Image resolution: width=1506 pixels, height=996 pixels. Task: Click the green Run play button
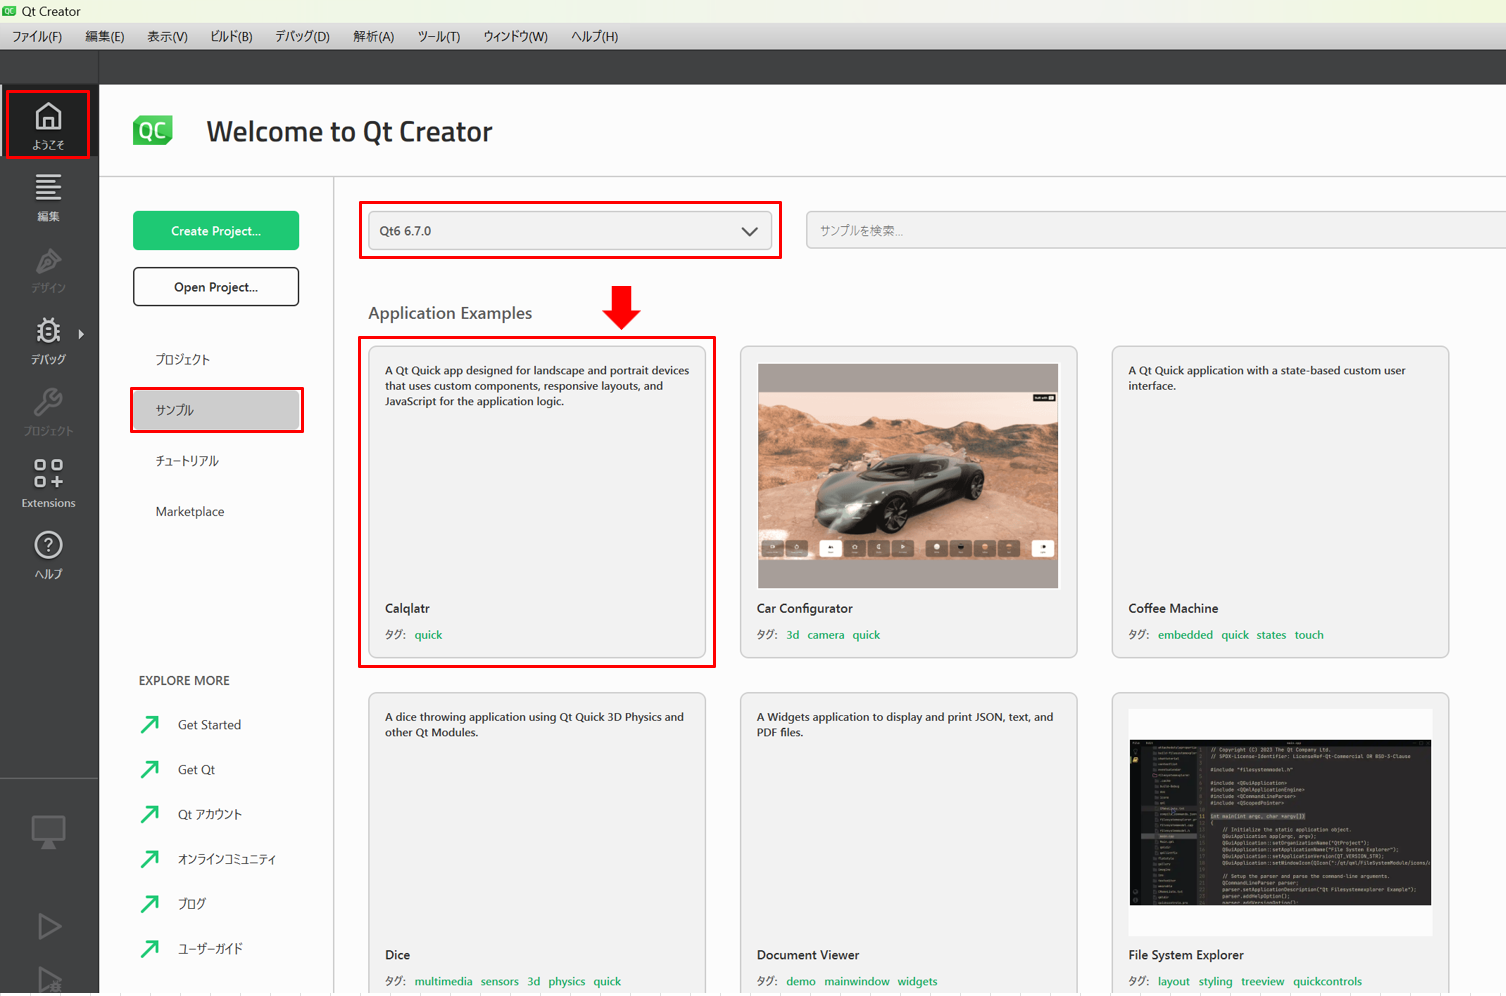(x=49, y=926)
